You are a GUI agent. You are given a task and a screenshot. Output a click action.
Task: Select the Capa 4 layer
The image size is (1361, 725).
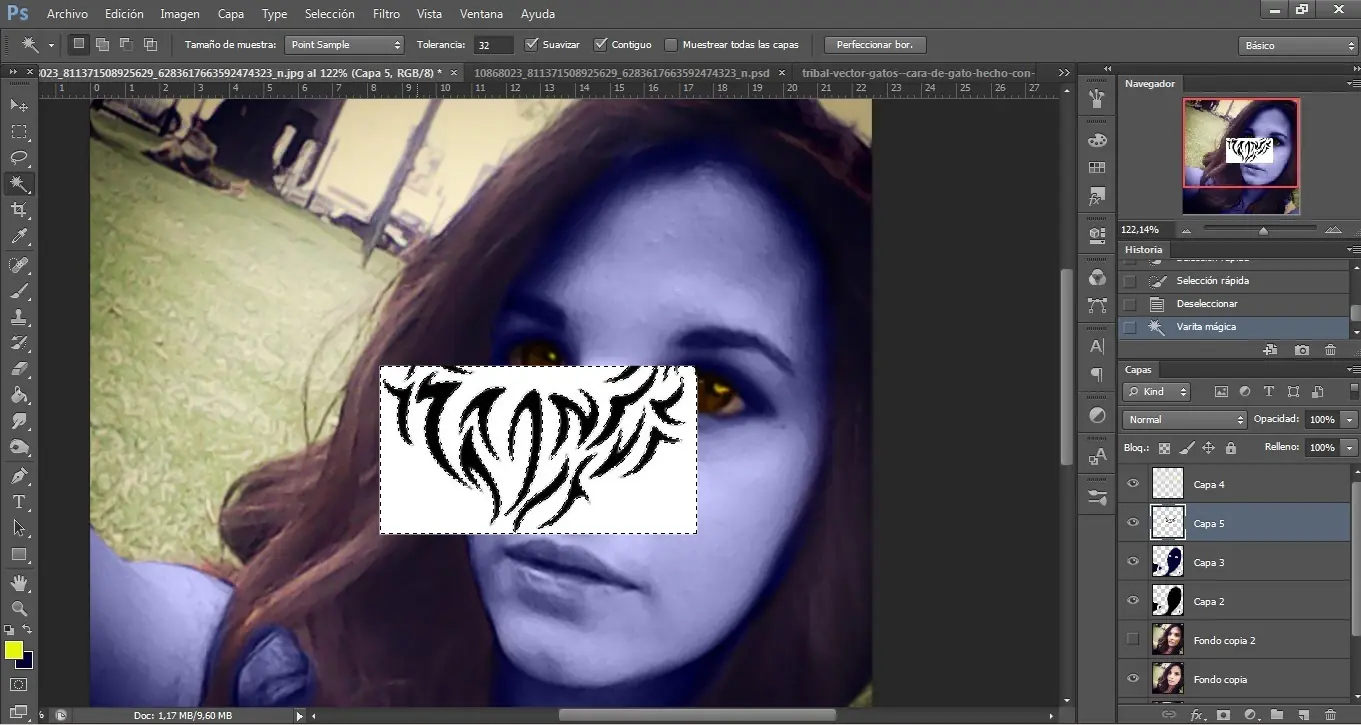[1234, 484]
